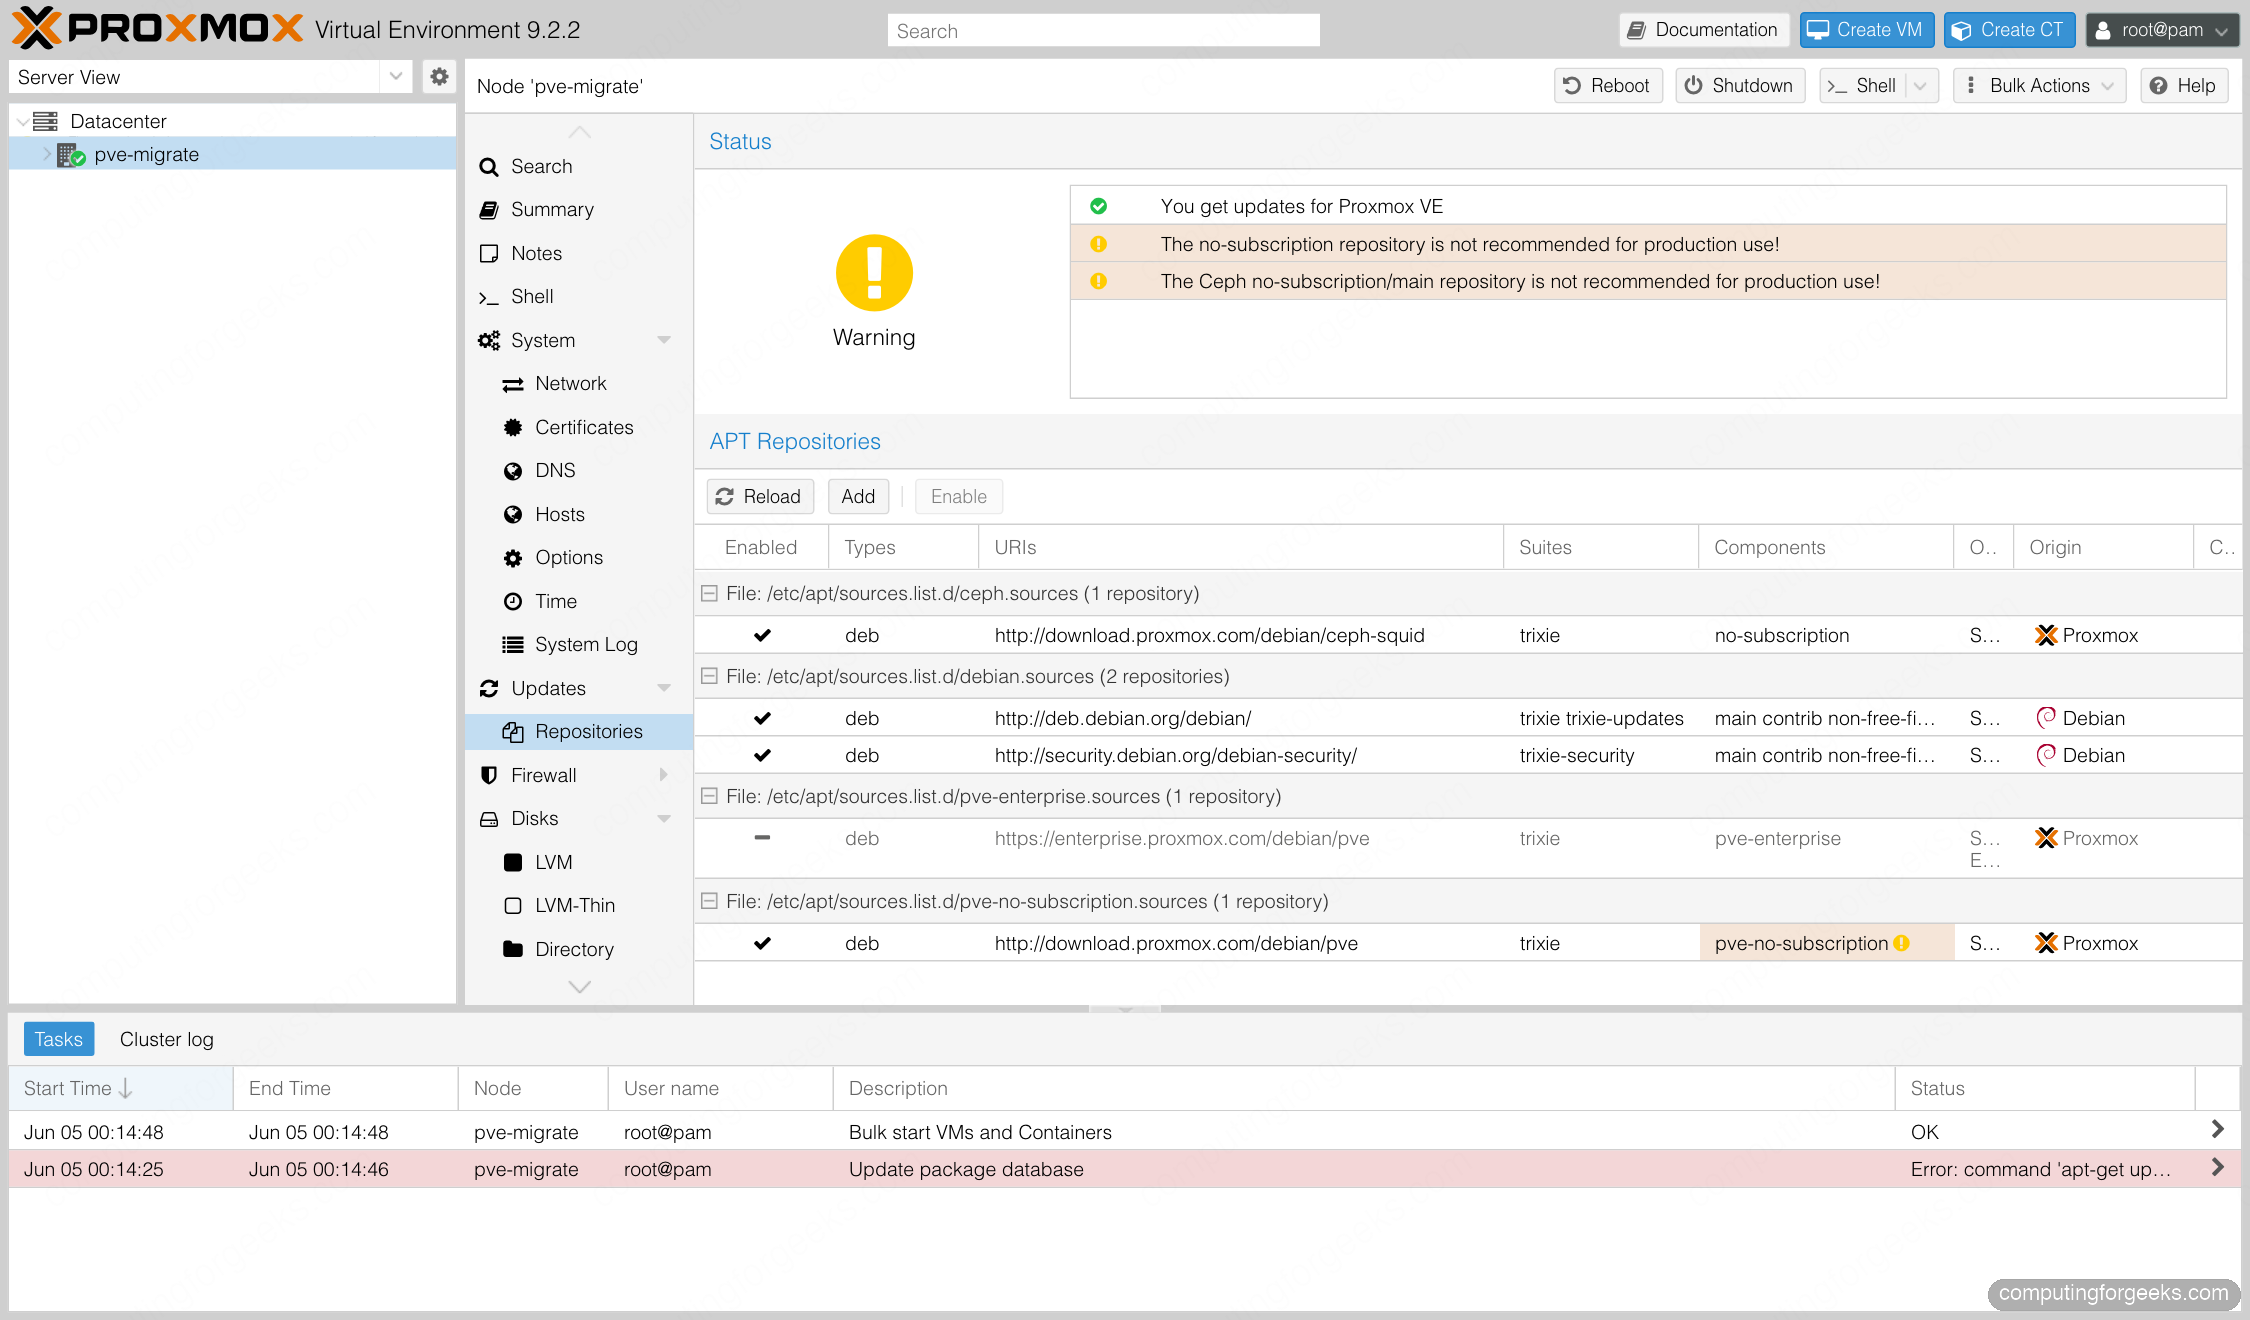Click the Disks drive icon
This screenshot has height=1320, width=2250.
(x=489, y=819)
